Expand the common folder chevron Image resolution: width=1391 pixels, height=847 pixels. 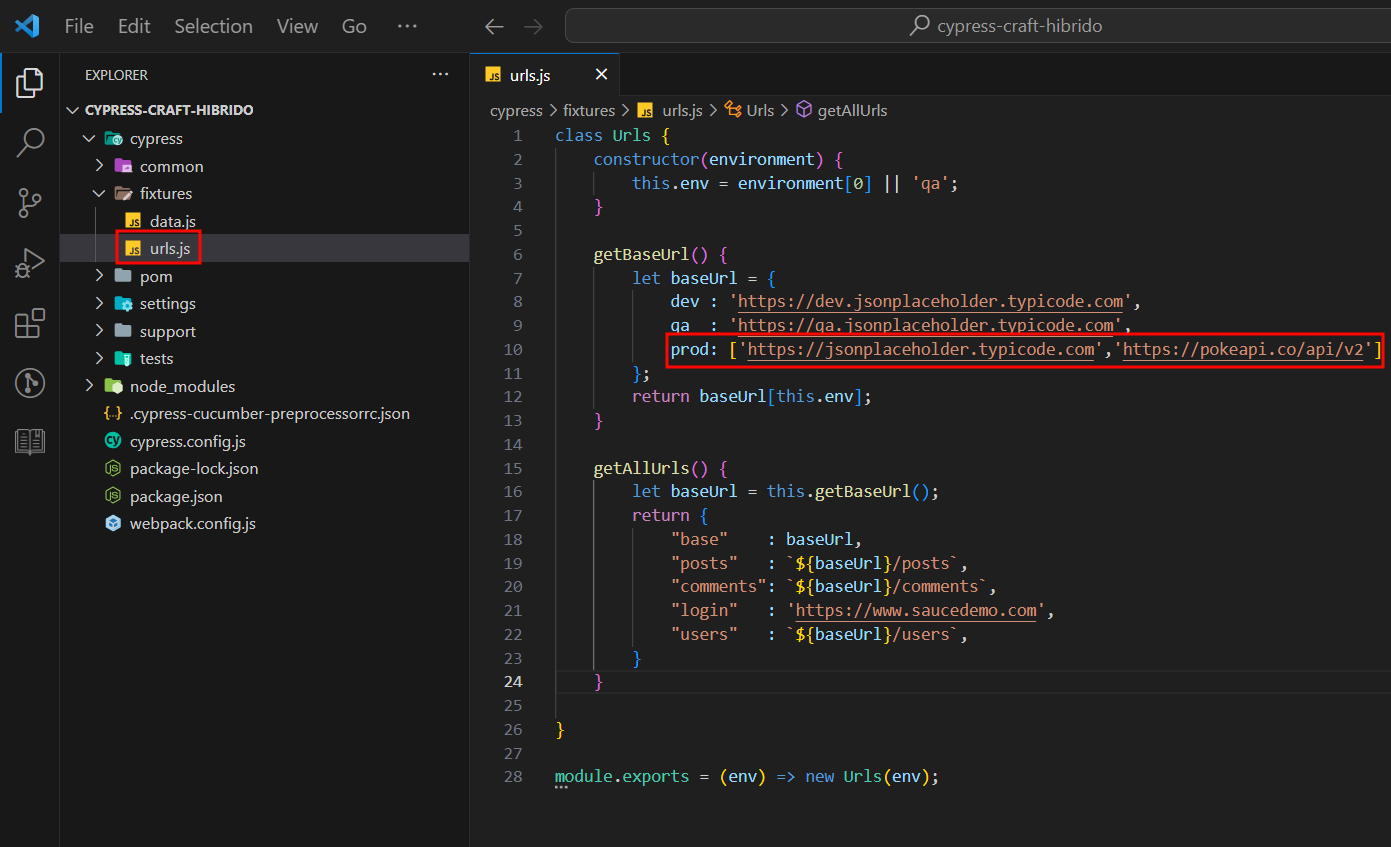pyautogui.click(x=99, y=166)
